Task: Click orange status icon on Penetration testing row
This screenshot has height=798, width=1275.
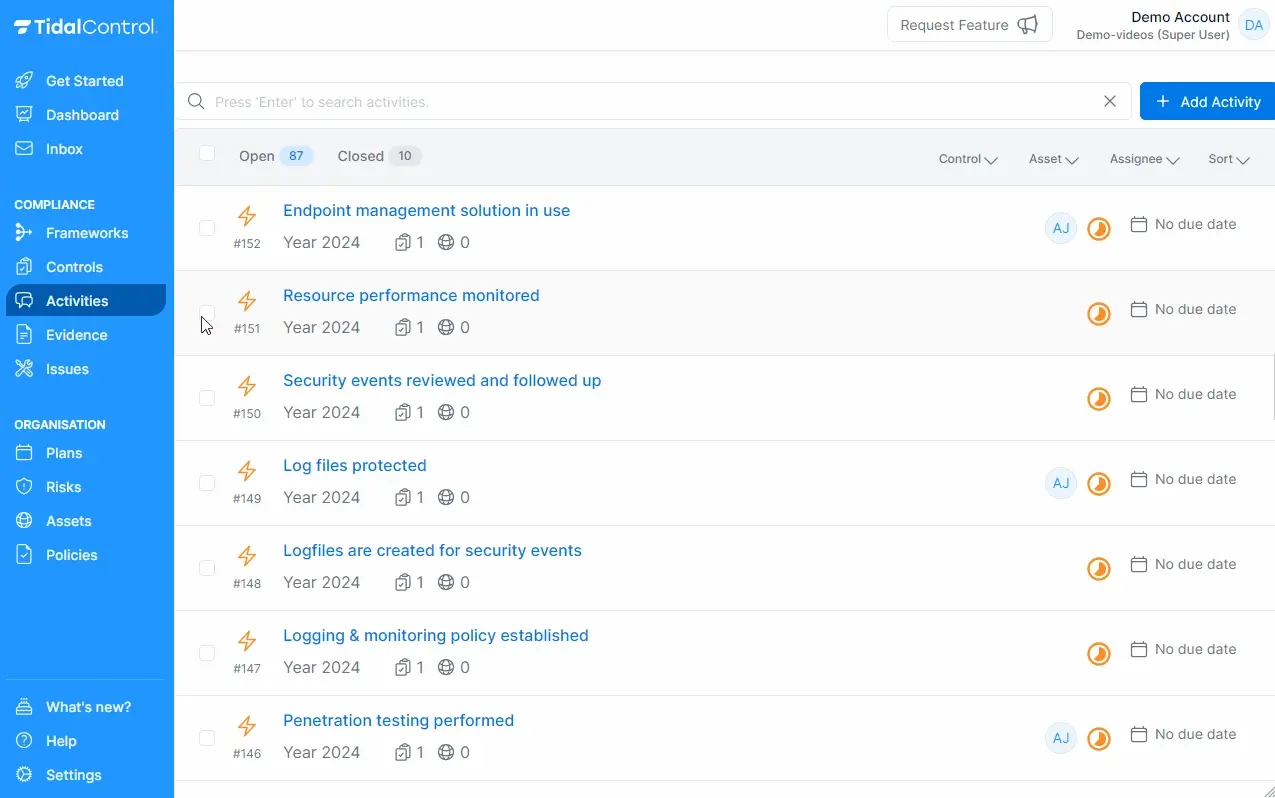Action: (1098, 738)
